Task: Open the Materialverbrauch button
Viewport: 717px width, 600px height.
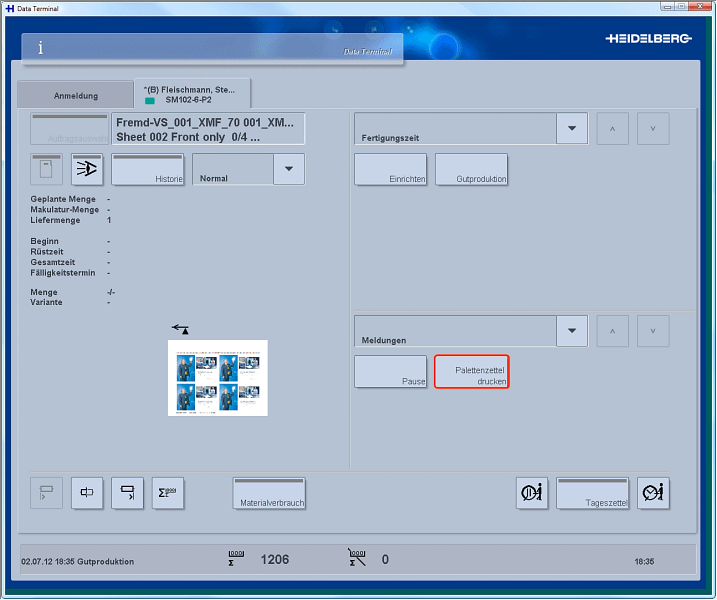Action: pos(268,493)
